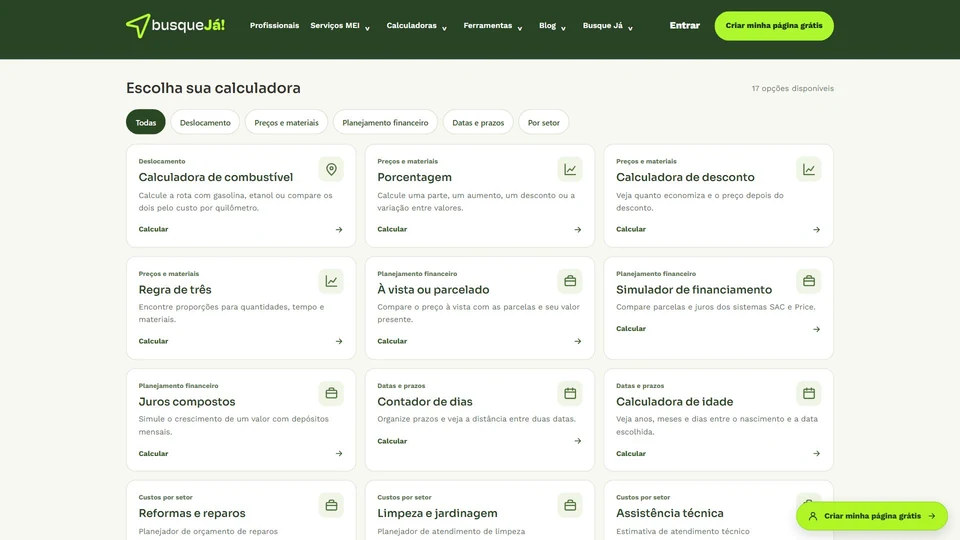Click the person icon on the floating Criar minha página button

[x=812, y=516]
